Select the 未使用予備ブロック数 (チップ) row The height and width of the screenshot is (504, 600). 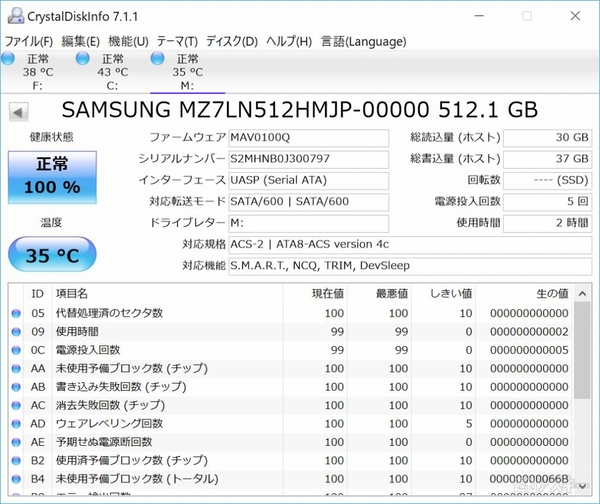[x=291, y=369]
